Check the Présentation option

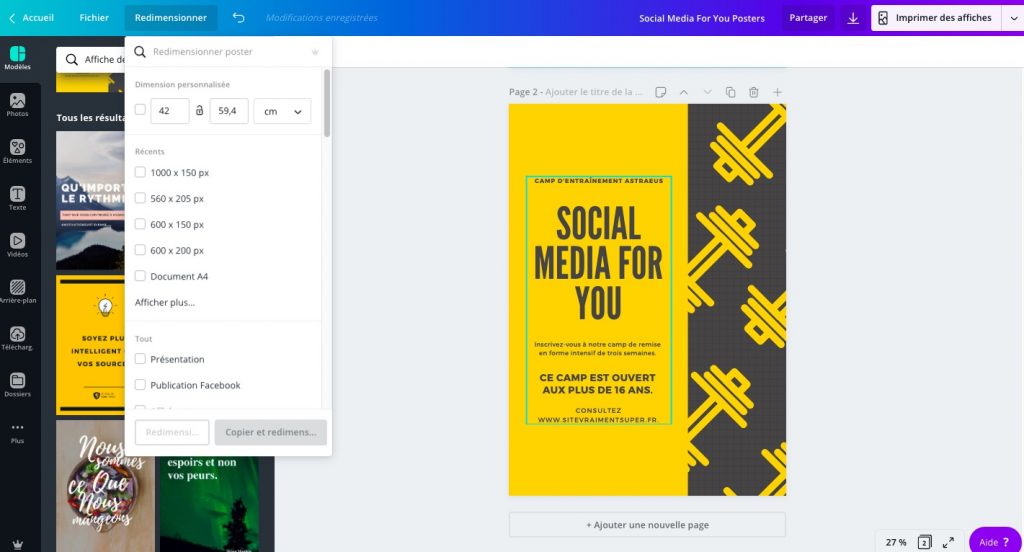[x=140, y=359]
